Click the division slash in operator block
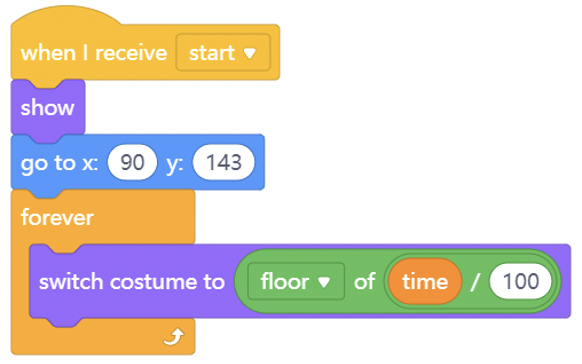 click(x=475, y=282)
